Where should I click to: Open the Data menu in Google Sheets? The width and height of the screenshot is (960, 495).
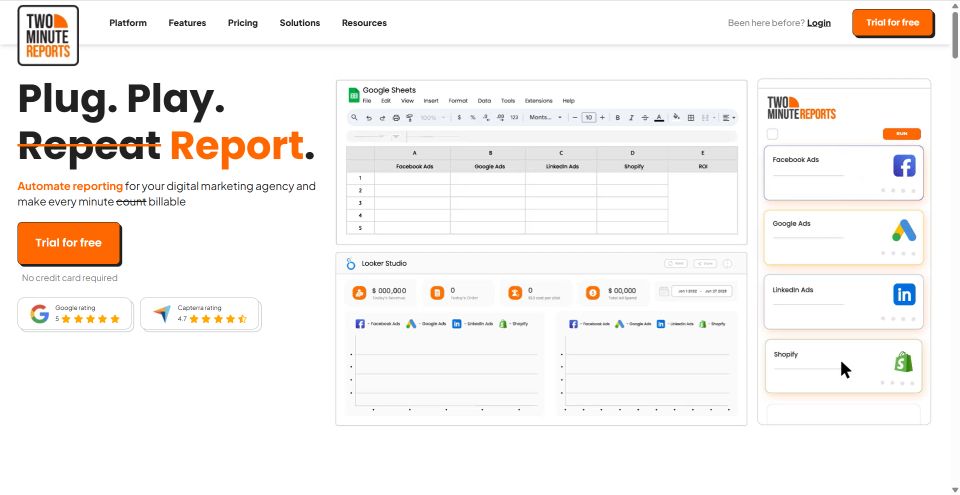click(x=484, y=101)
